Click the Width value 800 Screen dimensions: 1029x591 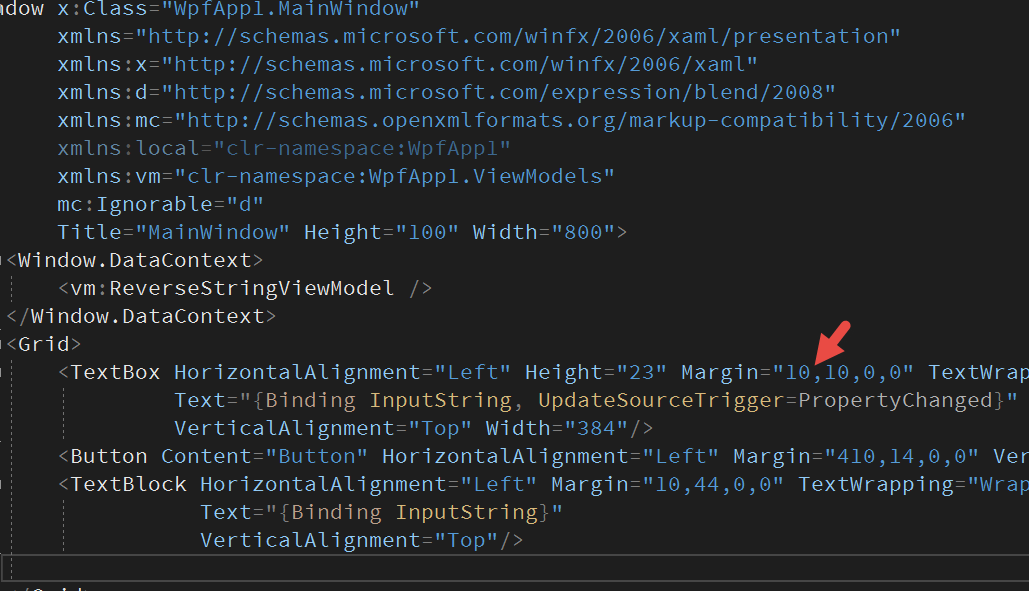tap(588, 231)
